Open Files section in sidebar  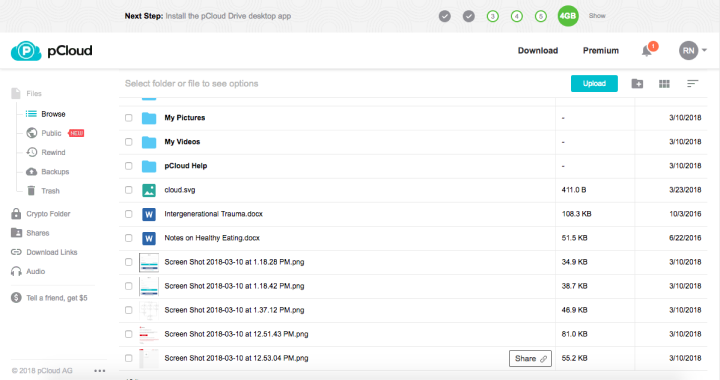(34, 94)
